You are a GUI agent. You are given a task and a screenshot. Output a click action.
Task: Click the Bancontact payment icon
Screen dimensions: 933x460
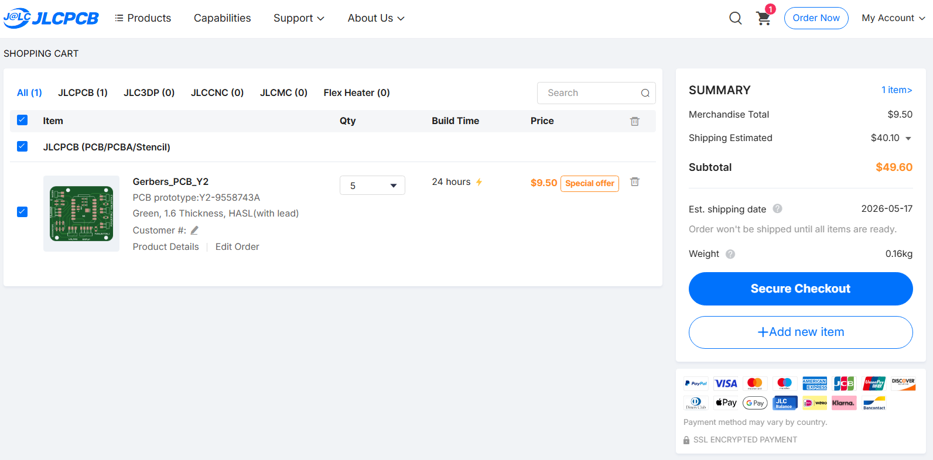pos(873,403)
